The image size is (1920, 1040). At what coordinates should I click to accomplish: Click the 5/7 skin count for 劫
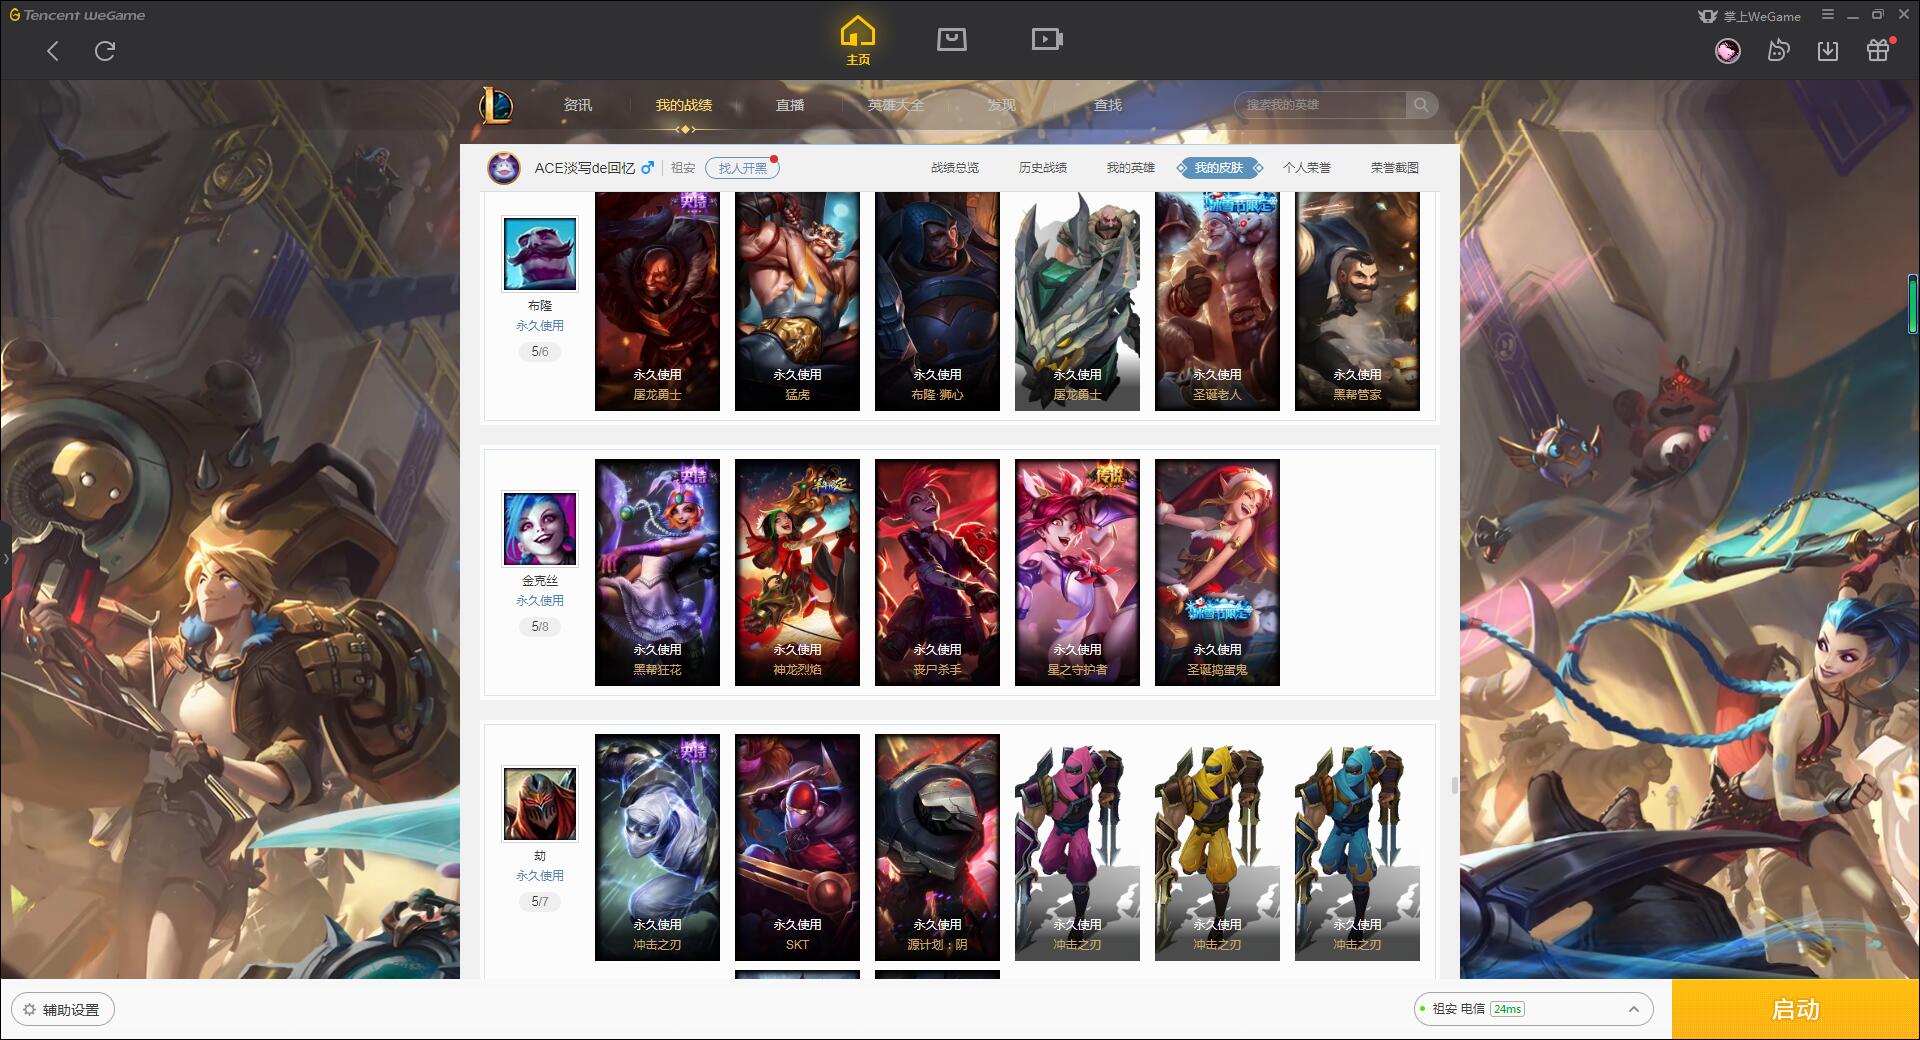click(x=540, y=902)
